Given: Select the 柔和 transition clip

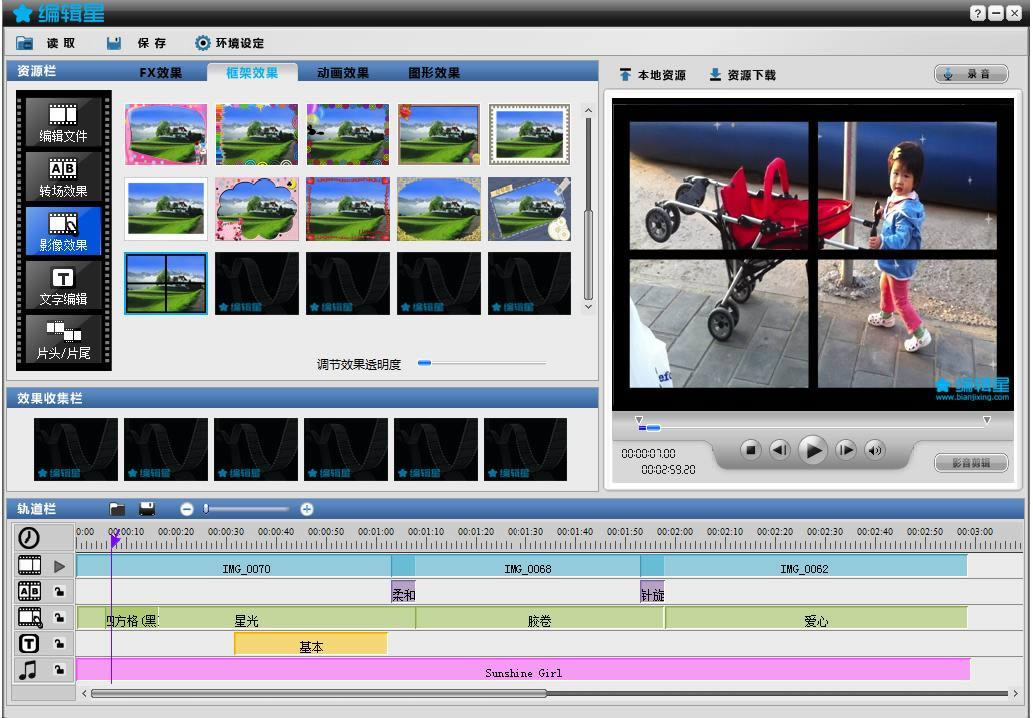Looking at the screenshot, I should pos(403,594).
